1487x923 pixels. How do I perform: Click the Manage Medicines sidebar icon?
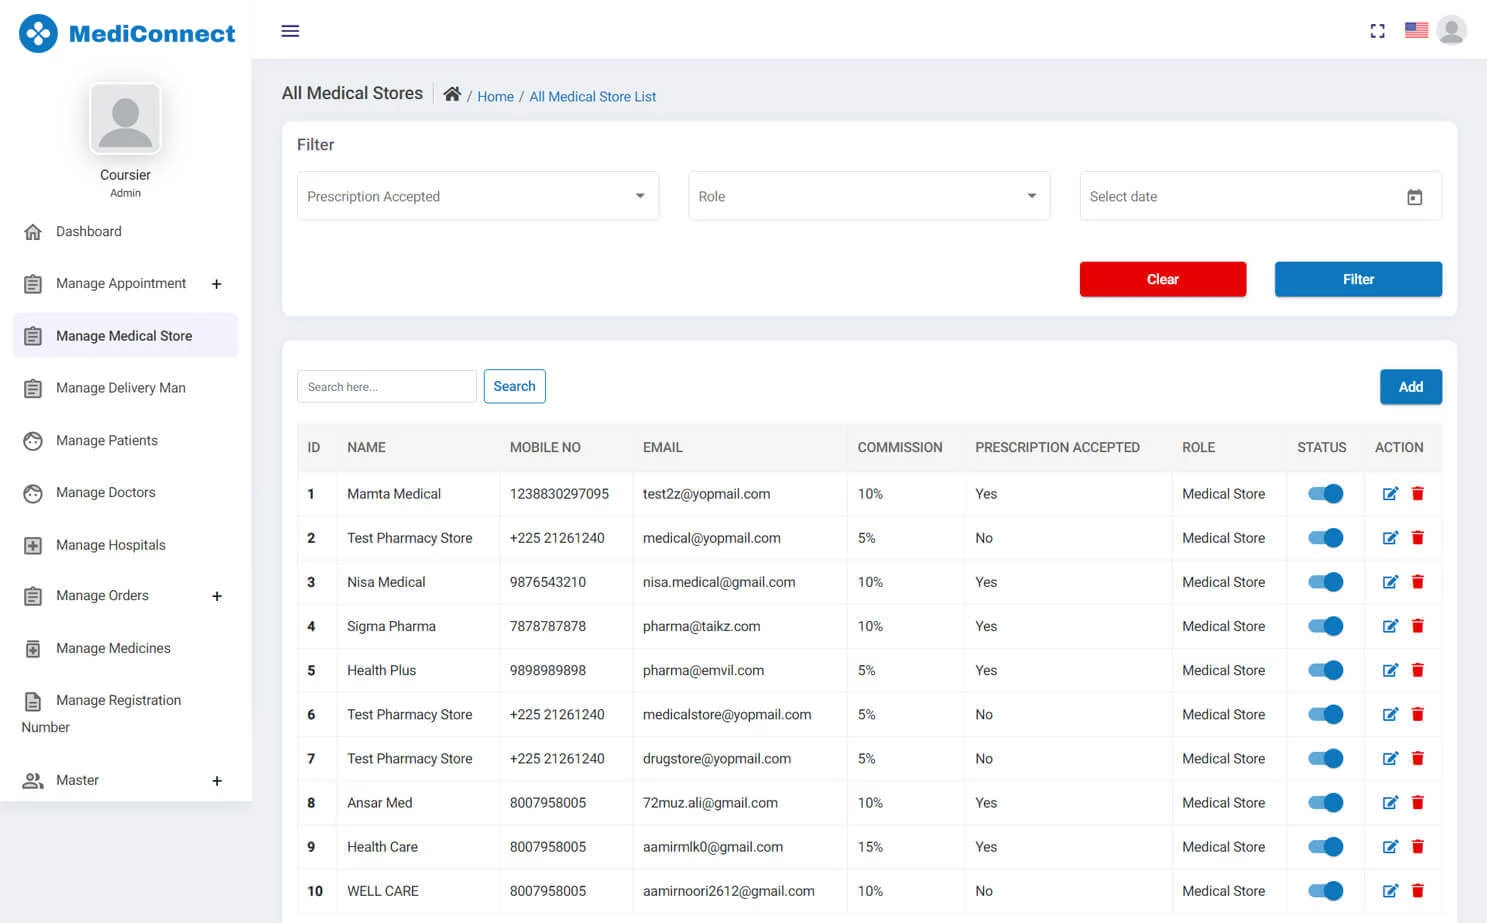(x=33, y=648)
